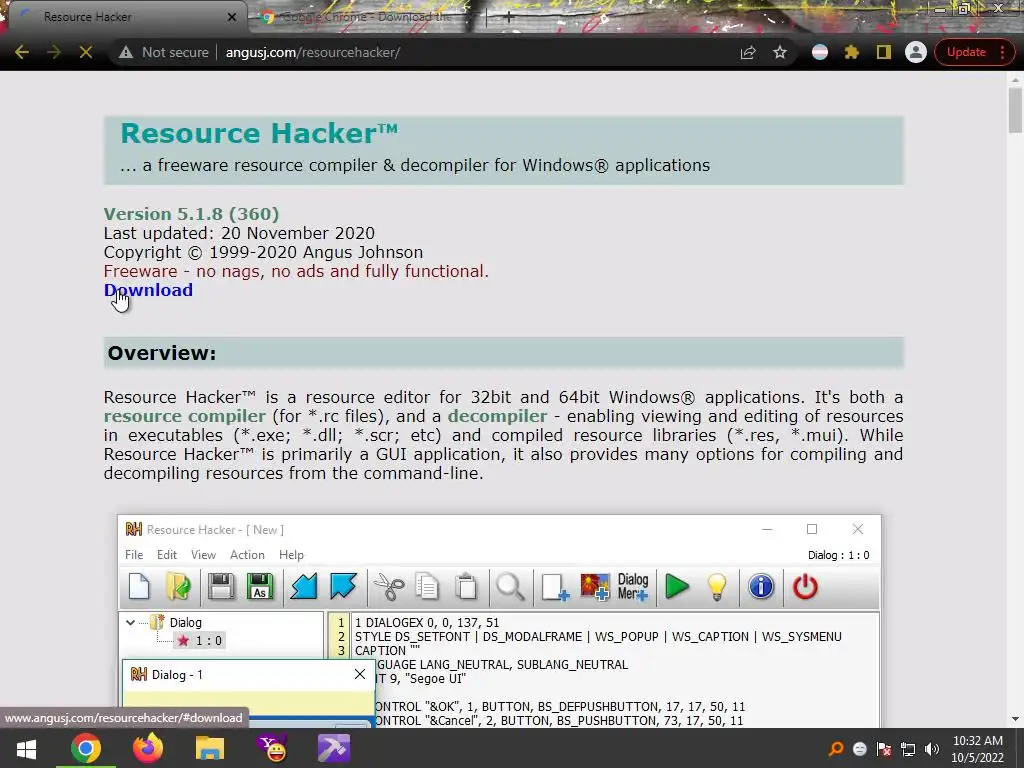Click the green Compile play icon

click(677, 586)
